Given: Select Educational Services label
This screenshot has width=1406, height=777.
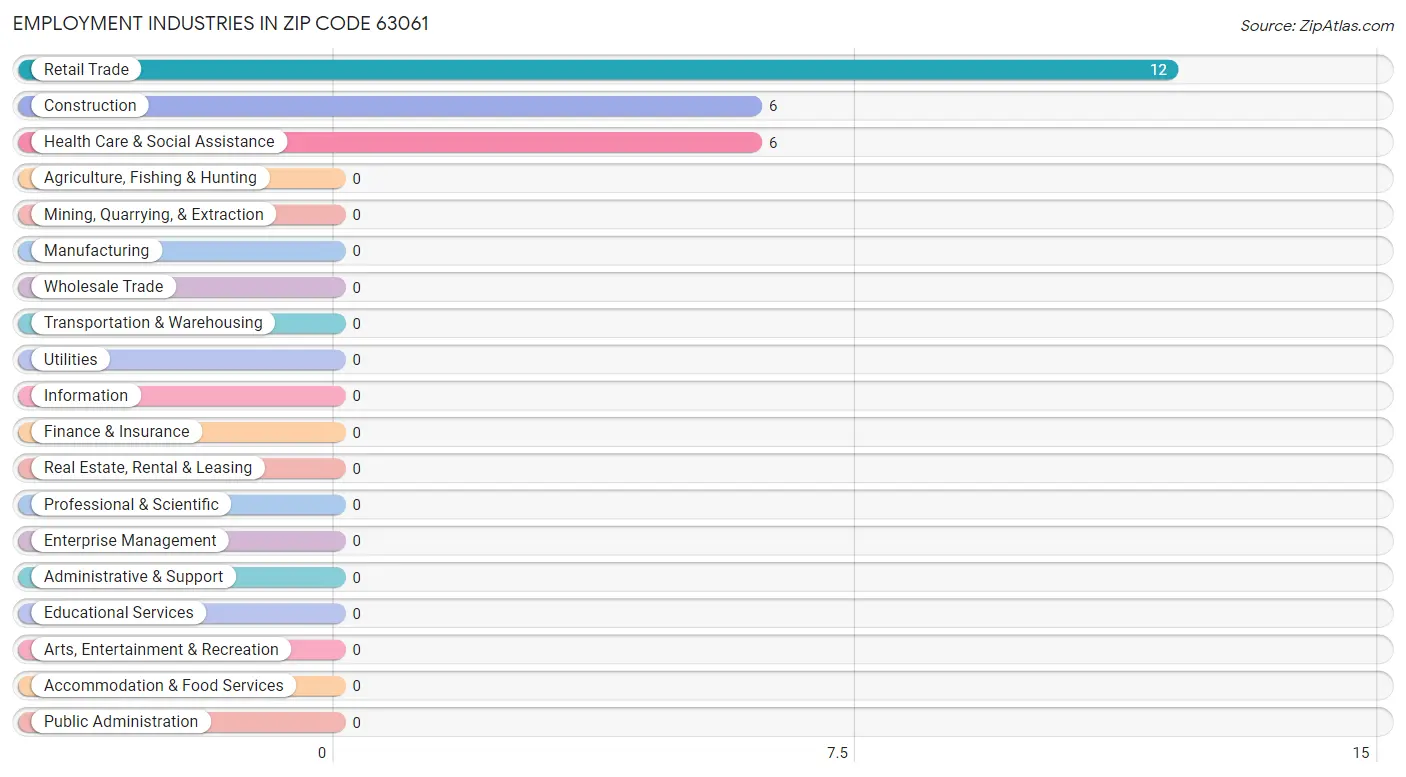Looking at the screenshot, I should coord(119,613).
